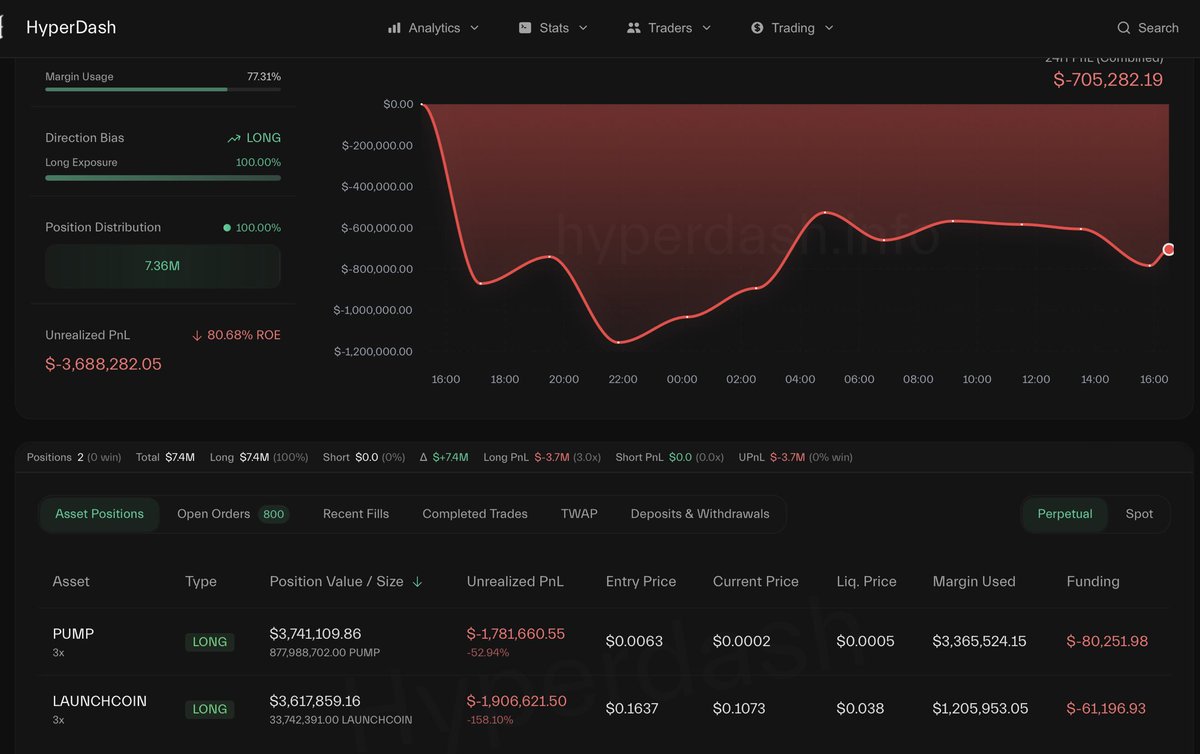Switch to the Completed Trades tab

coord(475,514)
